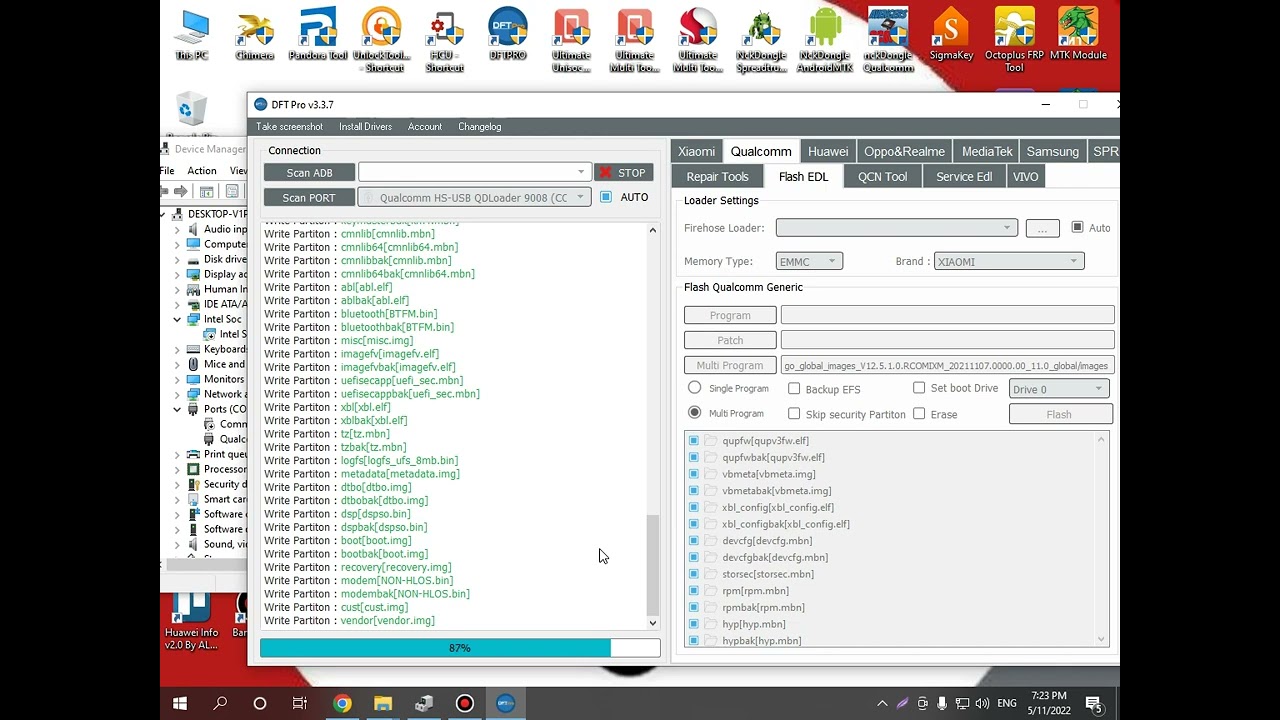This screenshot has width=1280, height=720.
Task: Open Google Chrome from the taskbar
Action: coord(342,704)
